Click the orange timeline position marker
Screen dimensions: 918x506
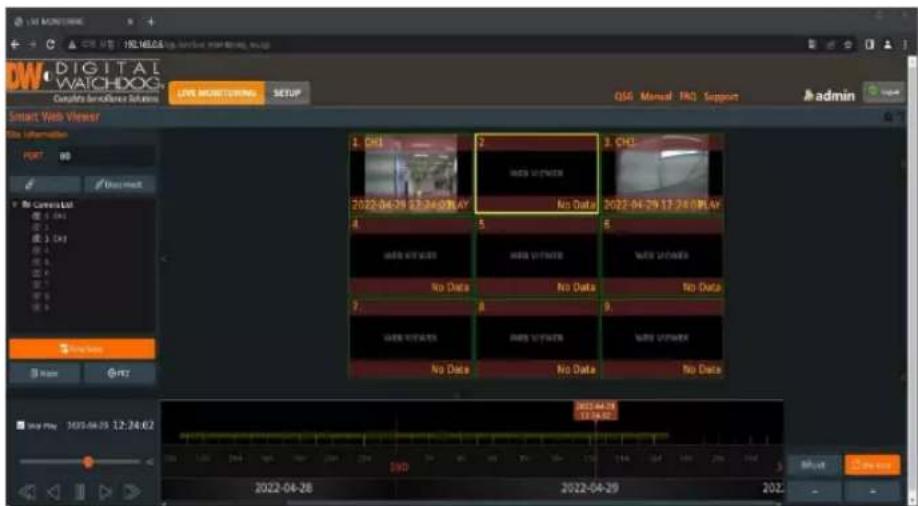pyautogui.click(x=595, y=411)
